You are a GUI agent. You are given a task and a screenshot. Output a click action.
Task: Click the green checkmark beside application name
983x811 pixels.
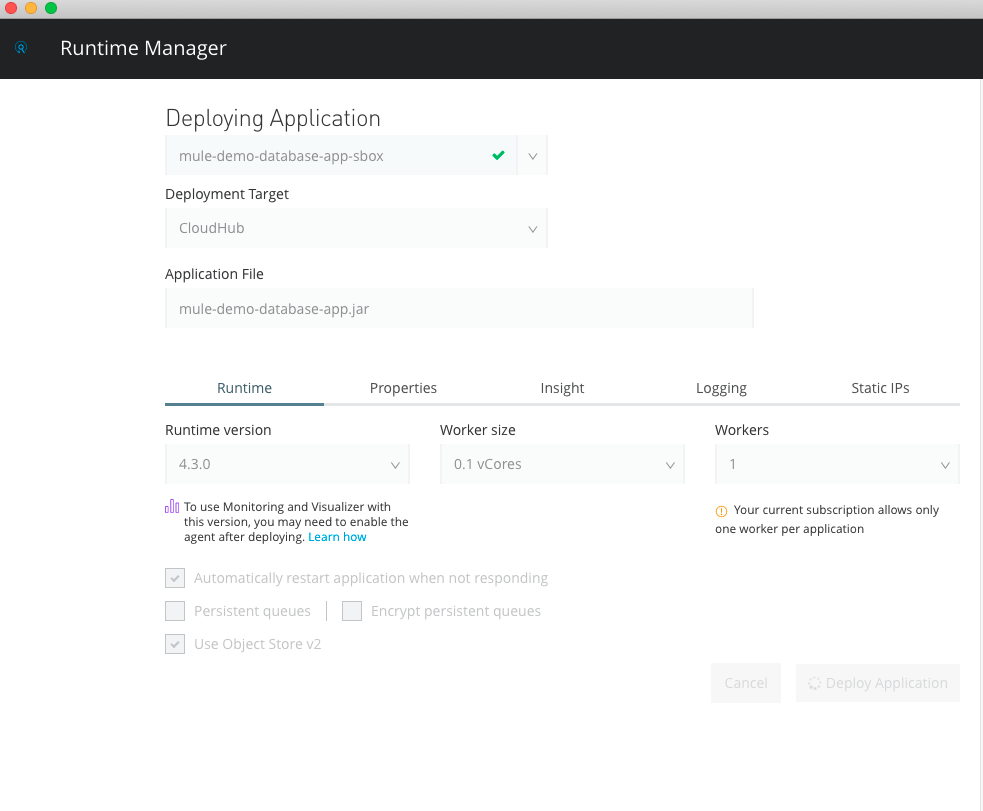point(498,156)
